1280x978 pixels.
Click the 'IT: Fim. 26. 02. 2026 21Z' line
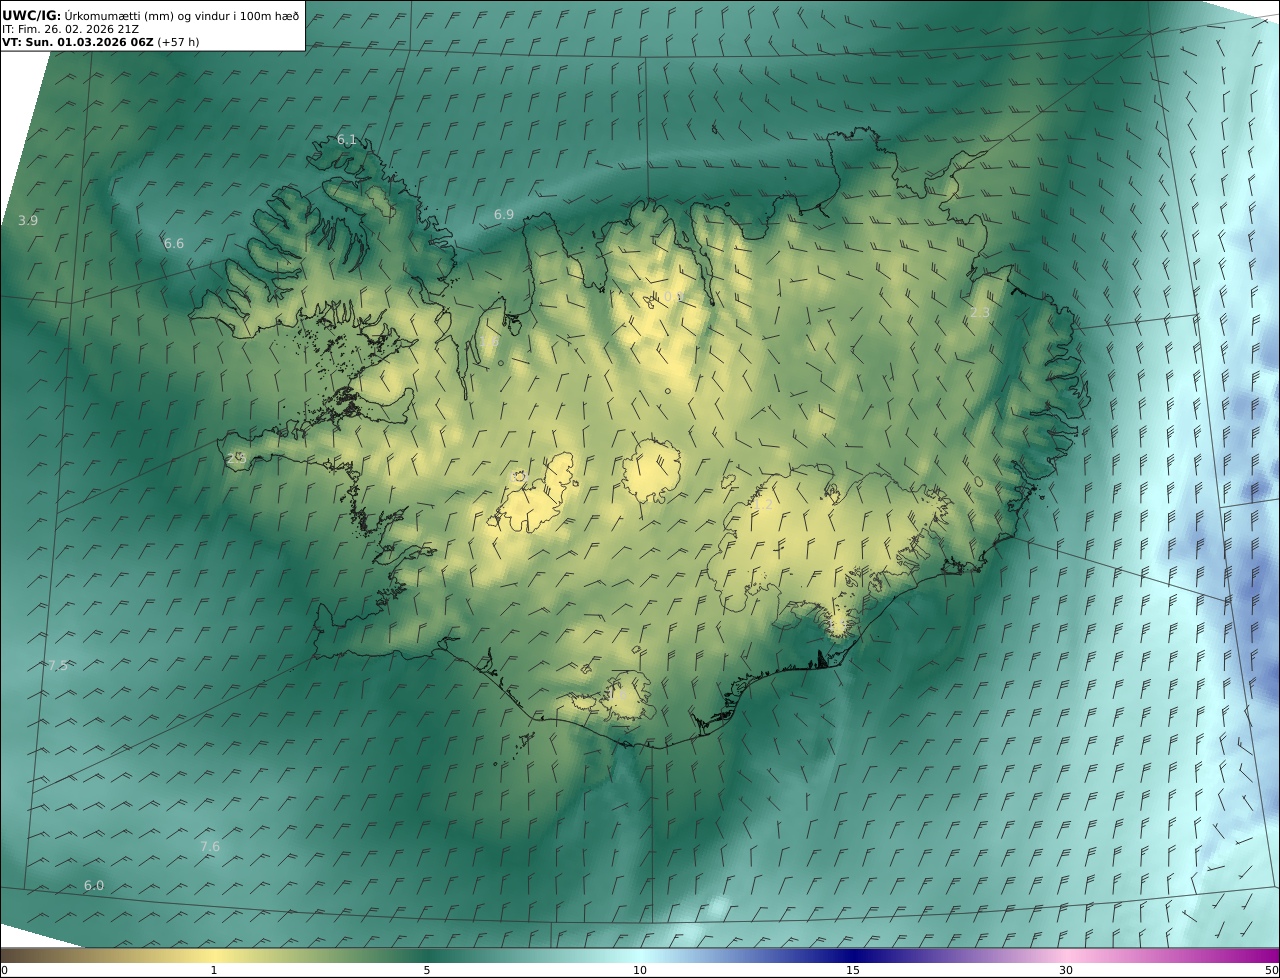[x=70, y=29]
